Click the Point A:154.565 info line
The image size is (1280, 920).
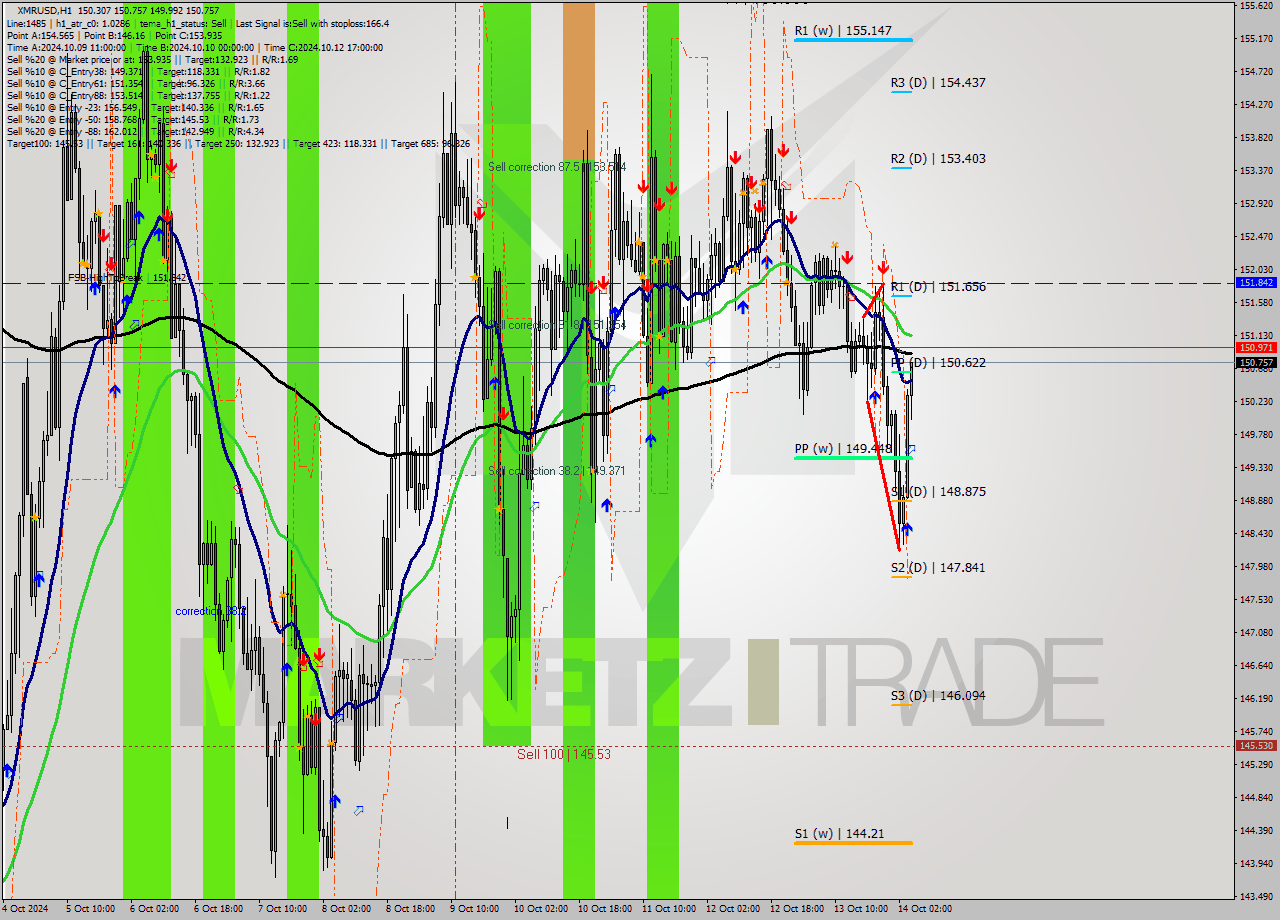pos(114,35)
